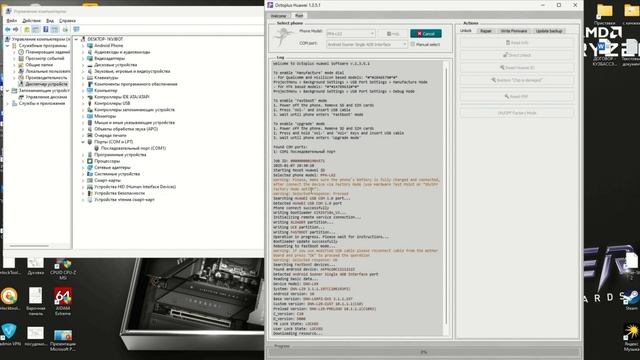Select the Очереди печати row
Screen dimensions: 640x360
110,136
